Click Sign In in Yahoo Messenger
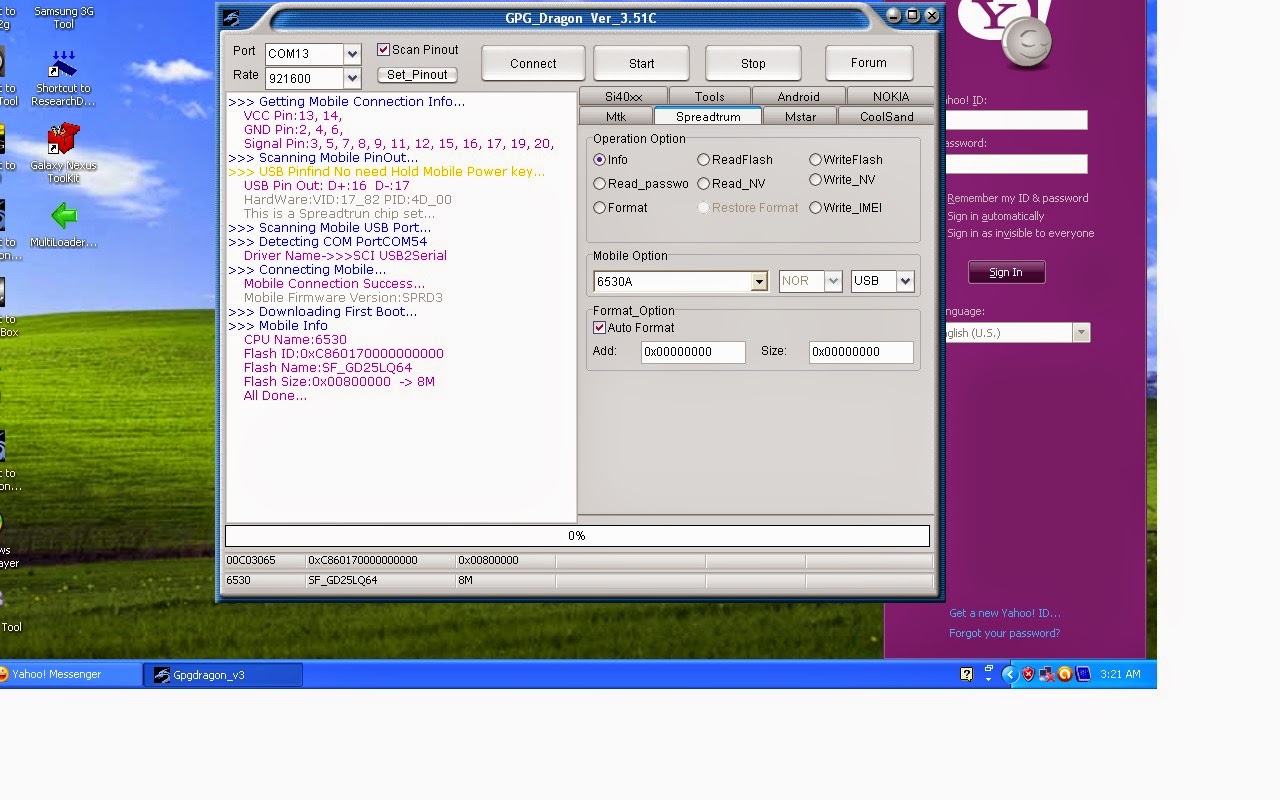The image size is (1280, 800). 1006,272
